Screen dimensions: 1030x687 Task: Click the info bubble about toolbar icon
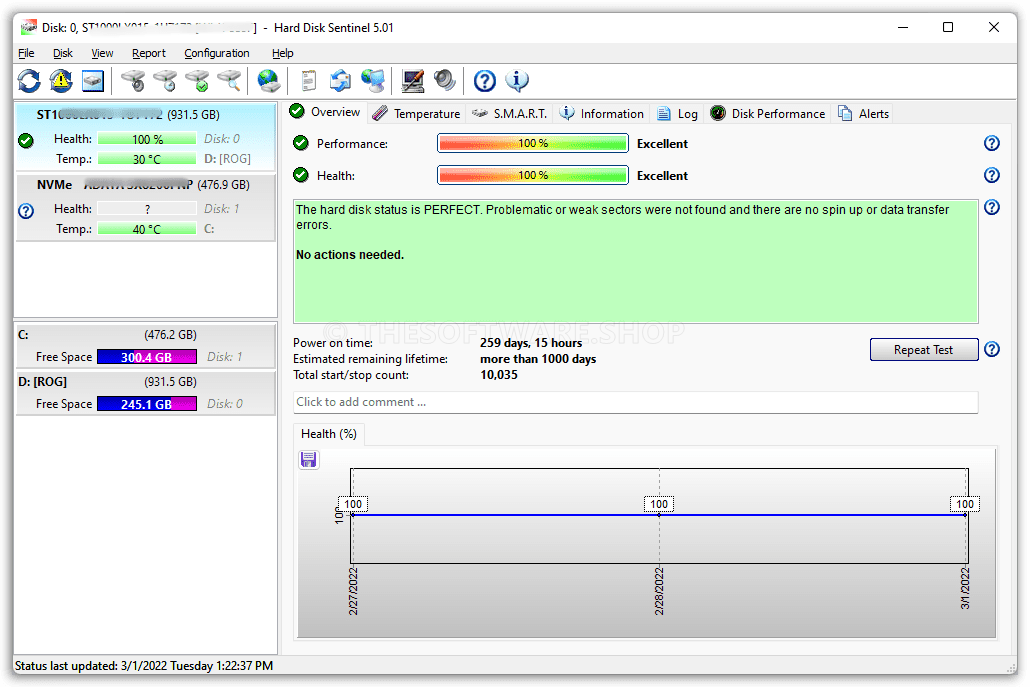pos(517,81)
